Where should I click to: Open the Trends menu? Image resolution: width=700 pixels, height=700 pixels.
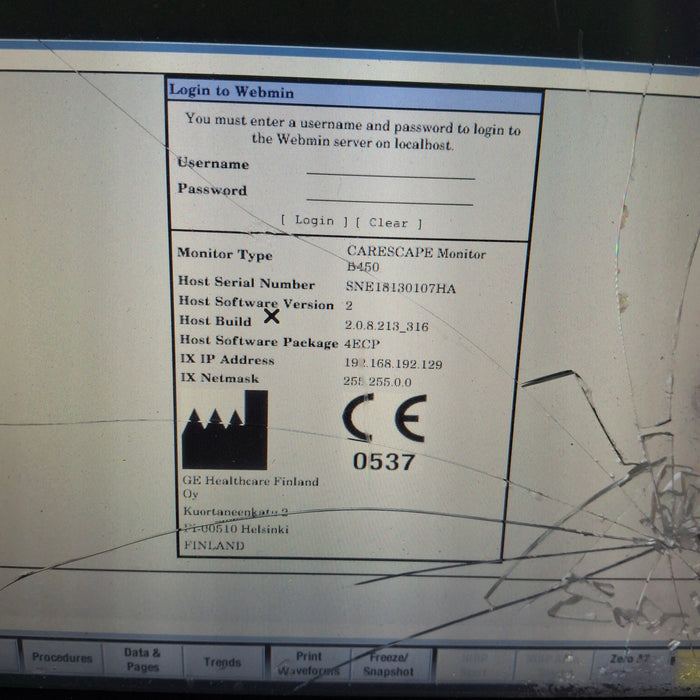[x=222, y=662]
